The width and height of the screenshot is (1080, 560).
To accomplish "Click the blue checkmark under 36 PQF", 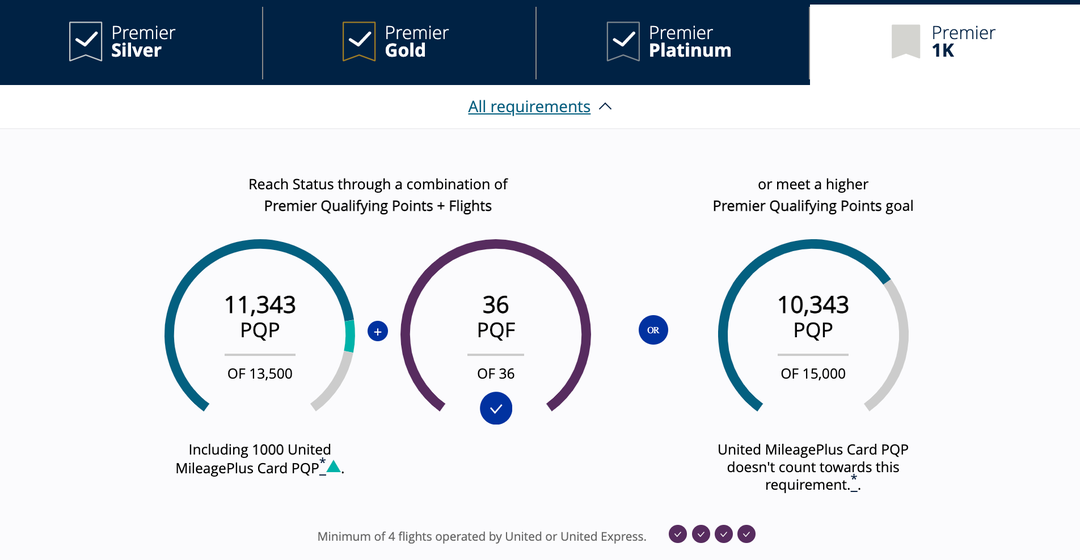I will [496, 408].
